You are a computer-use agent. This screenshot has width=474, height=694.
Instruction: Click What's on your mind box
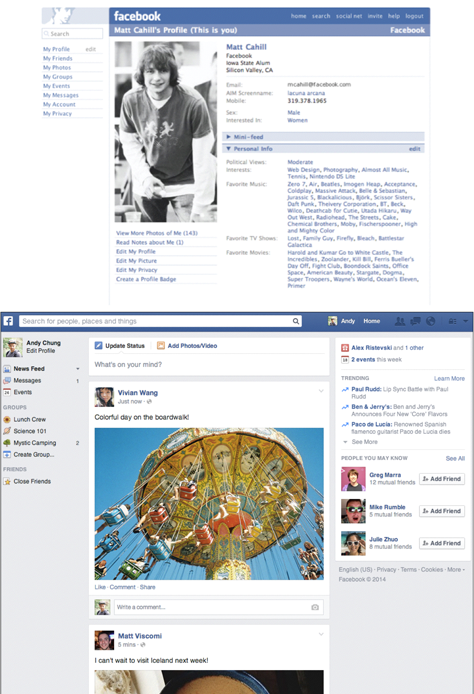(209, 365)
